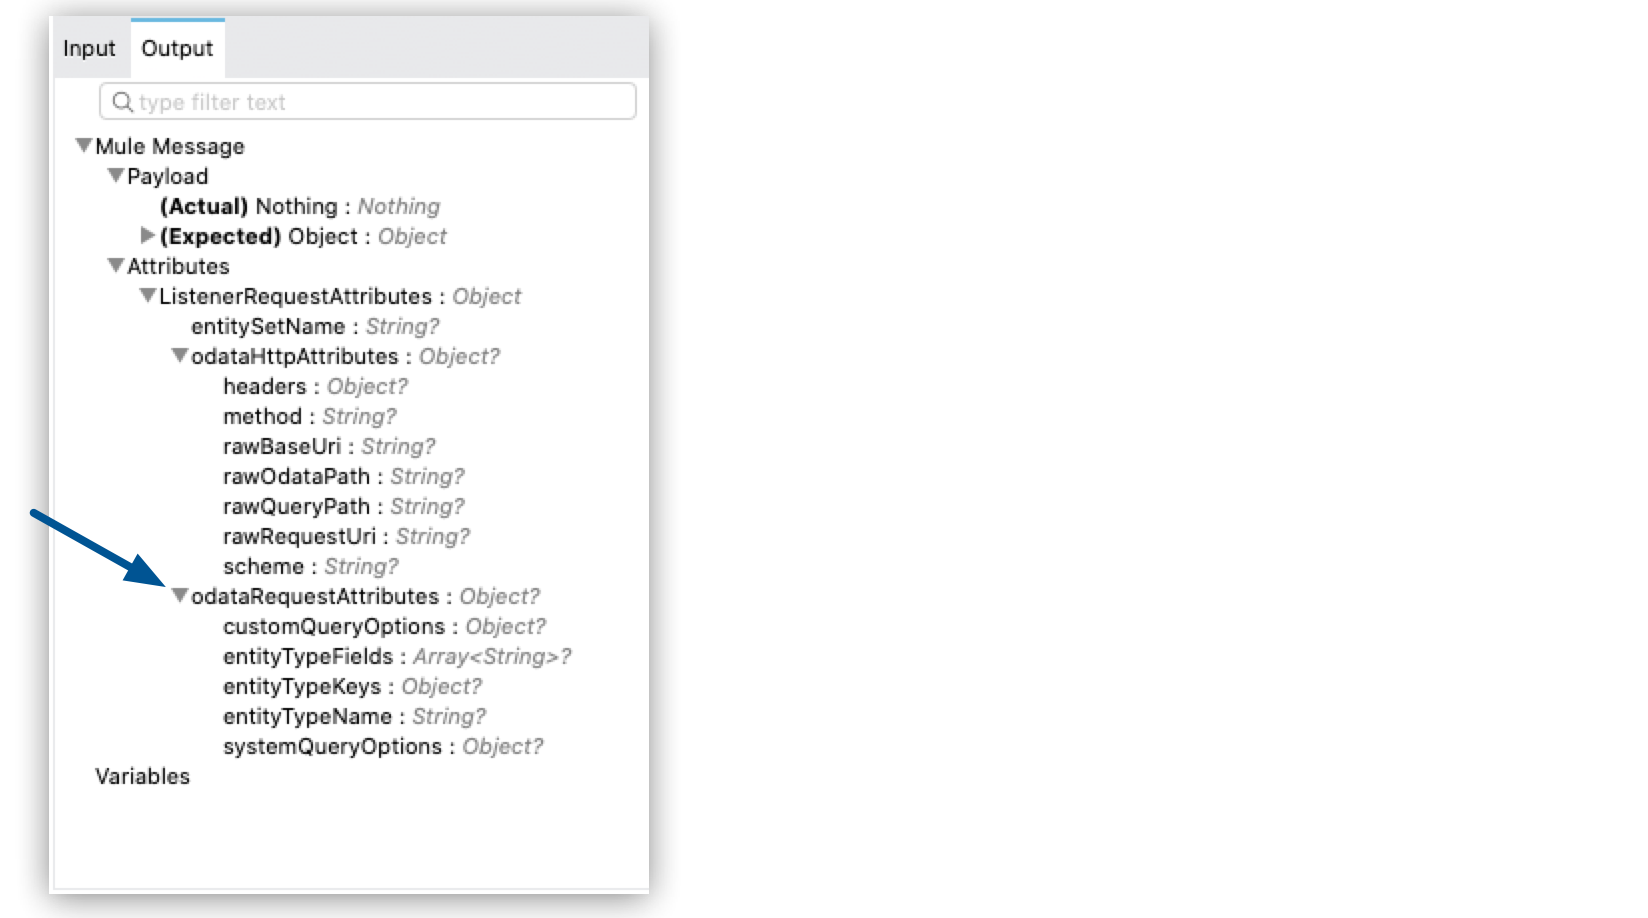
Task: Select the Output tab
Action: (176, 47)
